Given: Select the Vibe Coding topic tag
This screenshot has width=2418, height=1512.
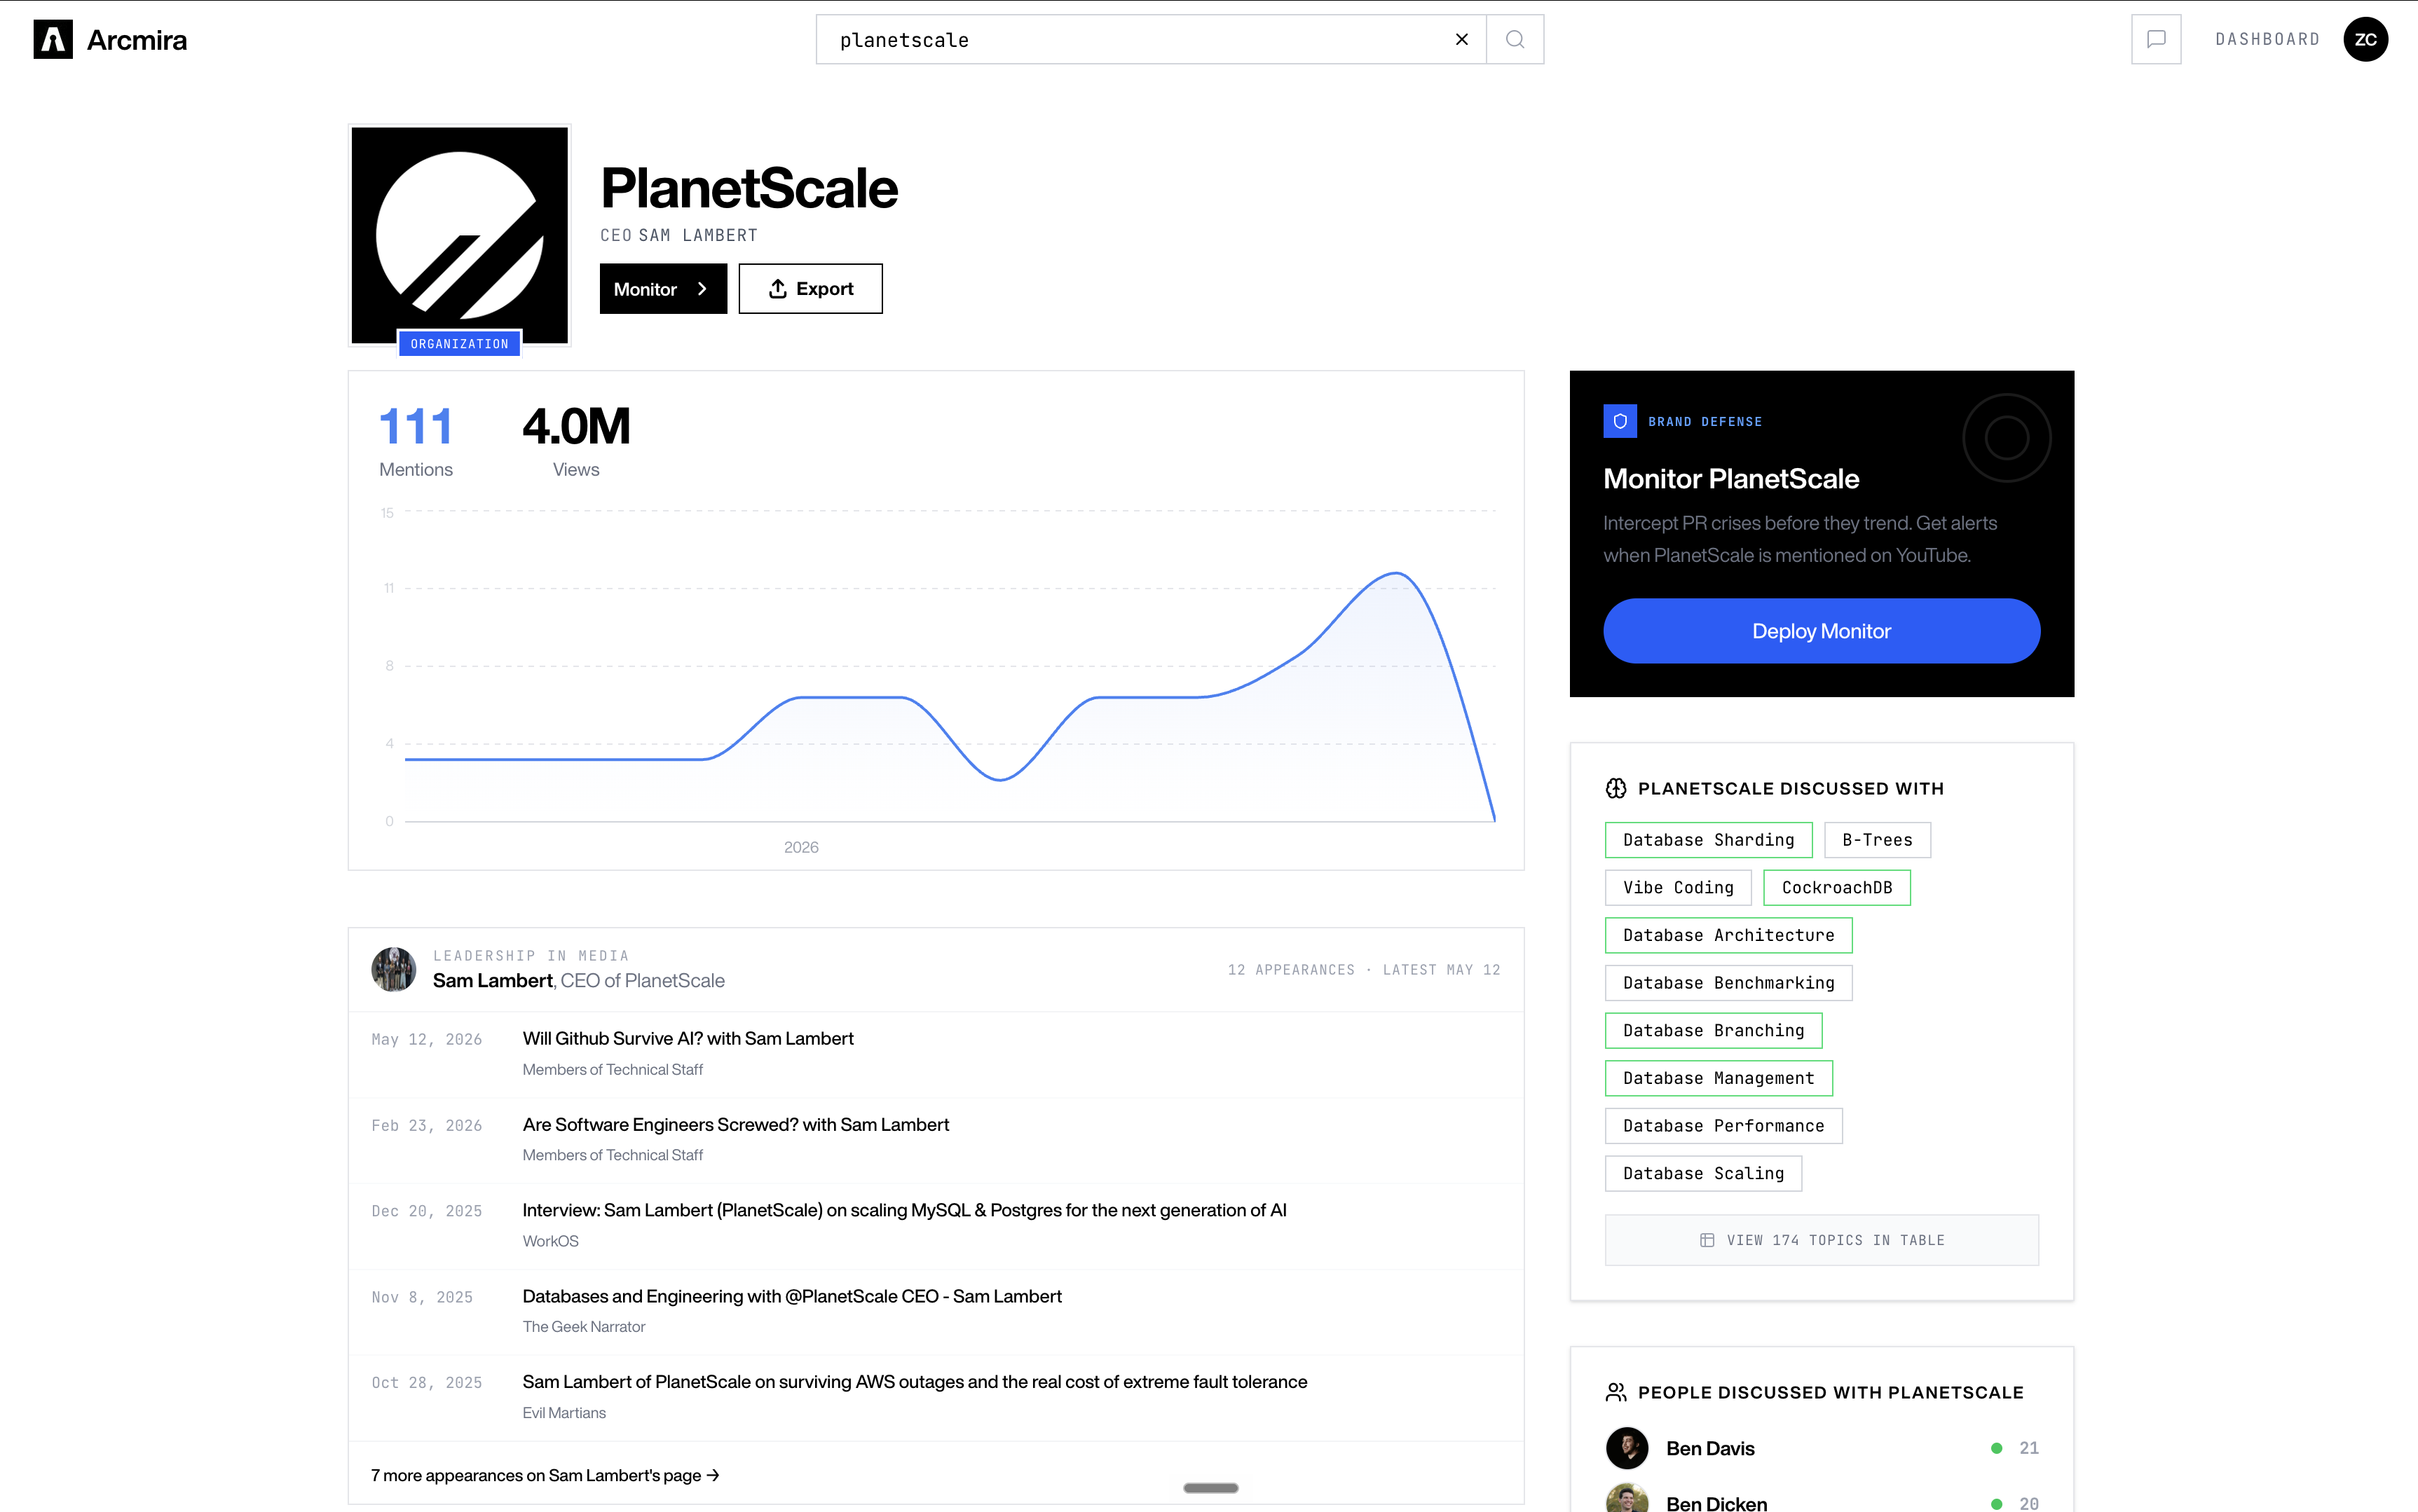Looking at the screenshot, I should 1678,888.
